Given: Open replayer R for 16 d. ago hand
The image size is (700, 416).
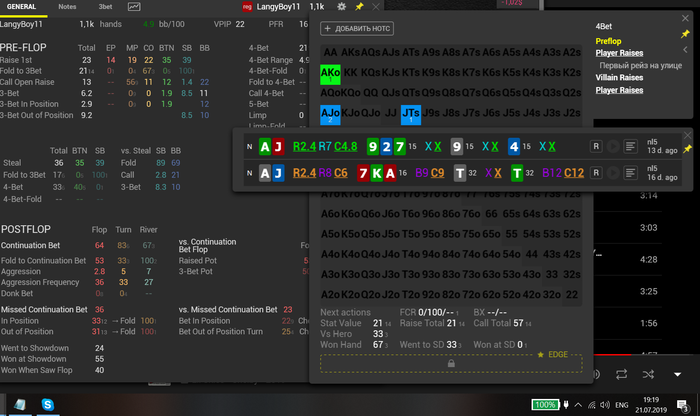Looking at the screenshot, I should 596,173.
